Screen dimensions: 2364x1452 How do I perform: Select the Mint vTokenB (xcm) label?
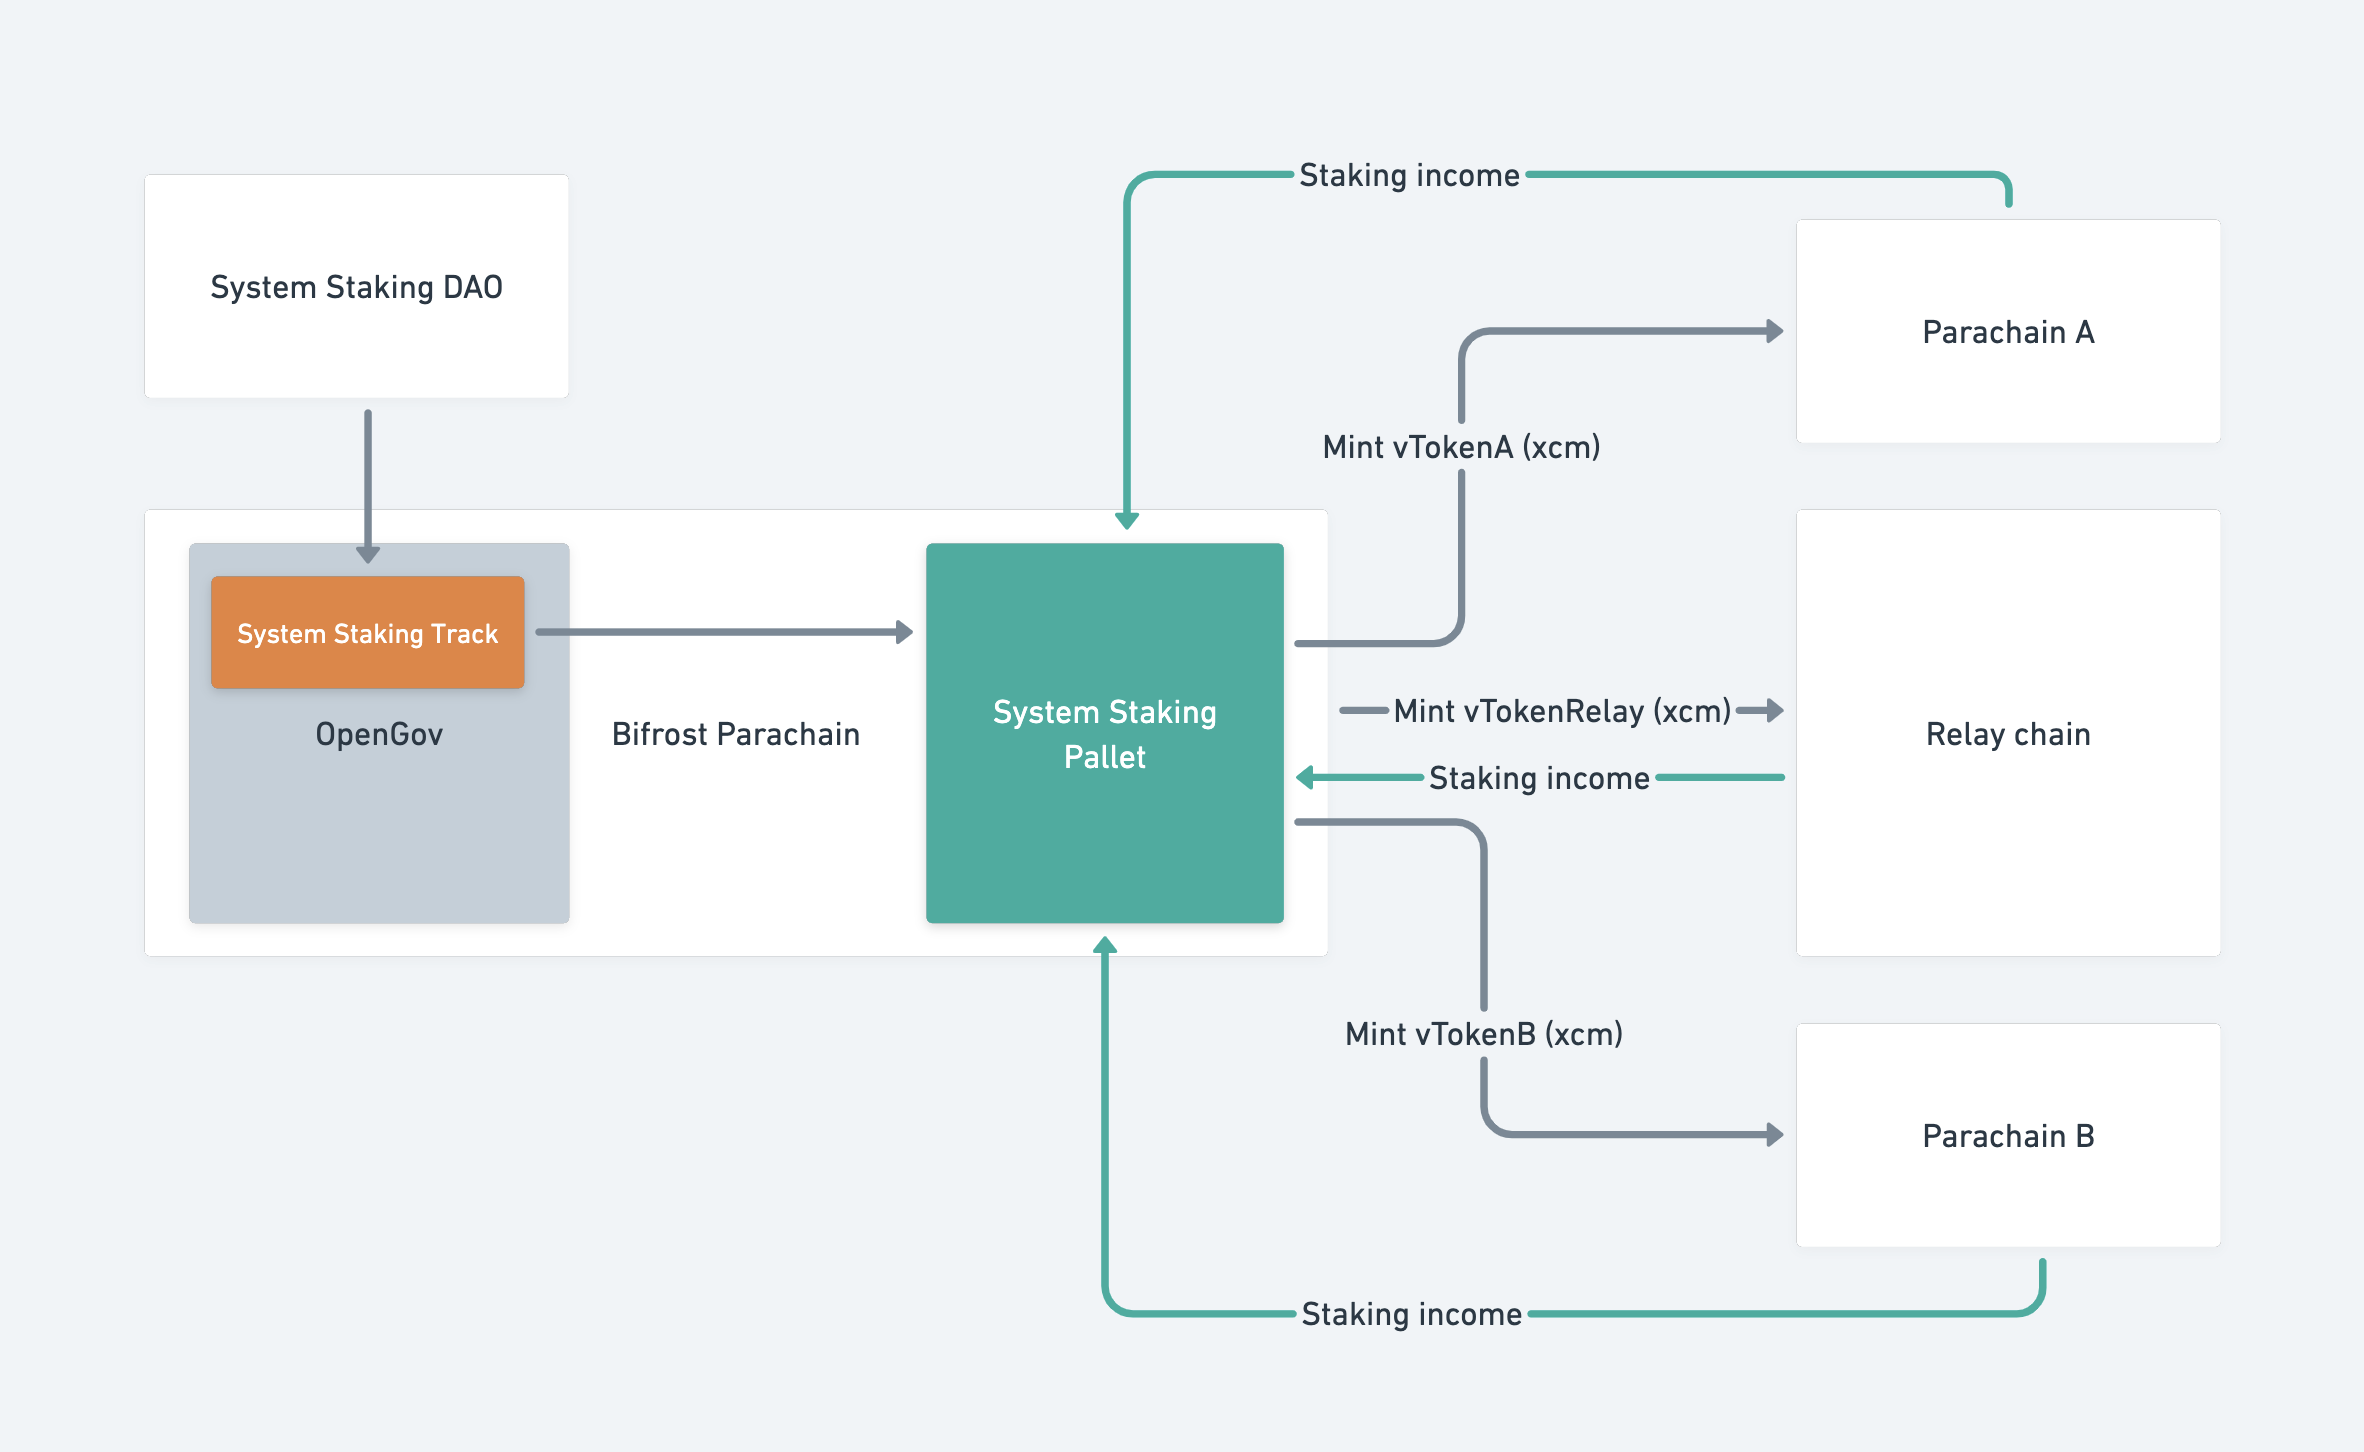tap(1485, 1034)
